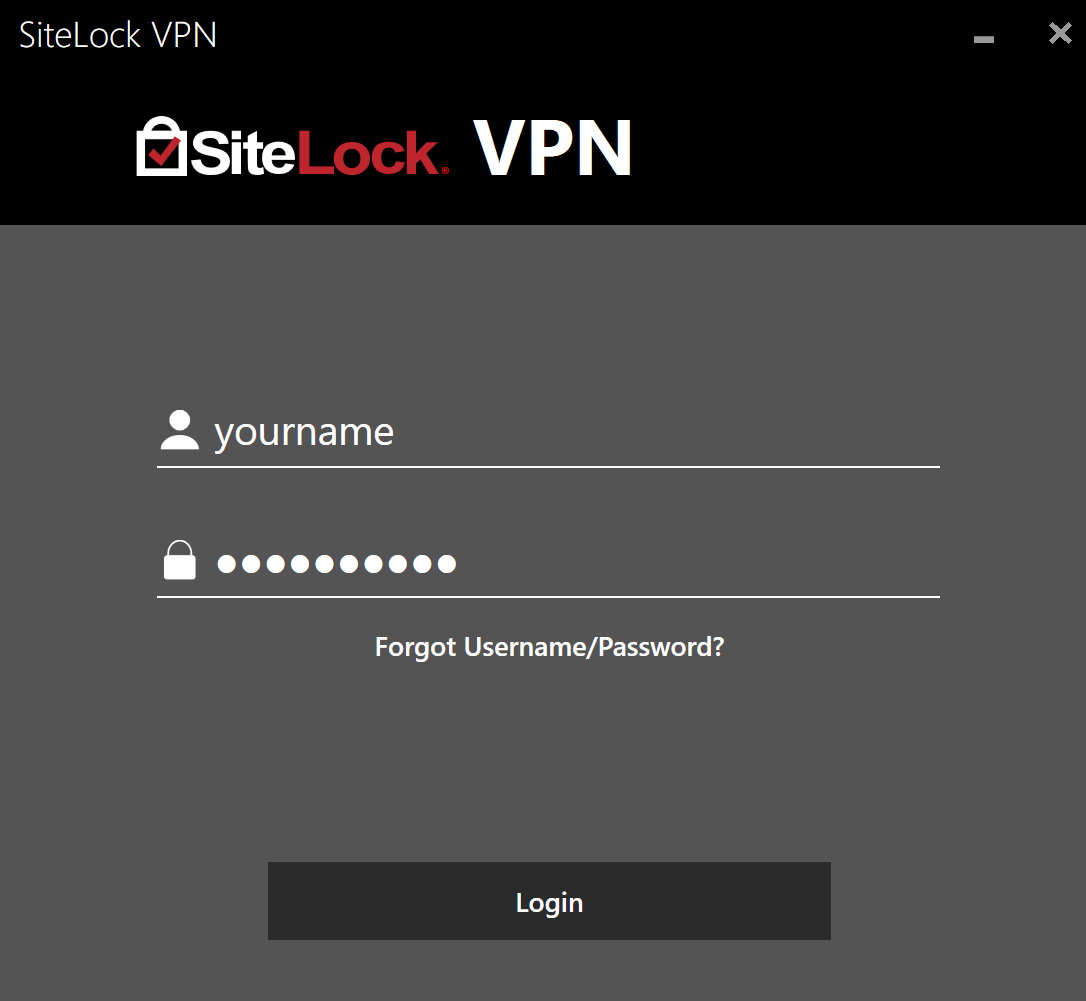Click the underline beneath the username field
The height and width of the screenshot is (1001, 1086).
click(549, 467)
